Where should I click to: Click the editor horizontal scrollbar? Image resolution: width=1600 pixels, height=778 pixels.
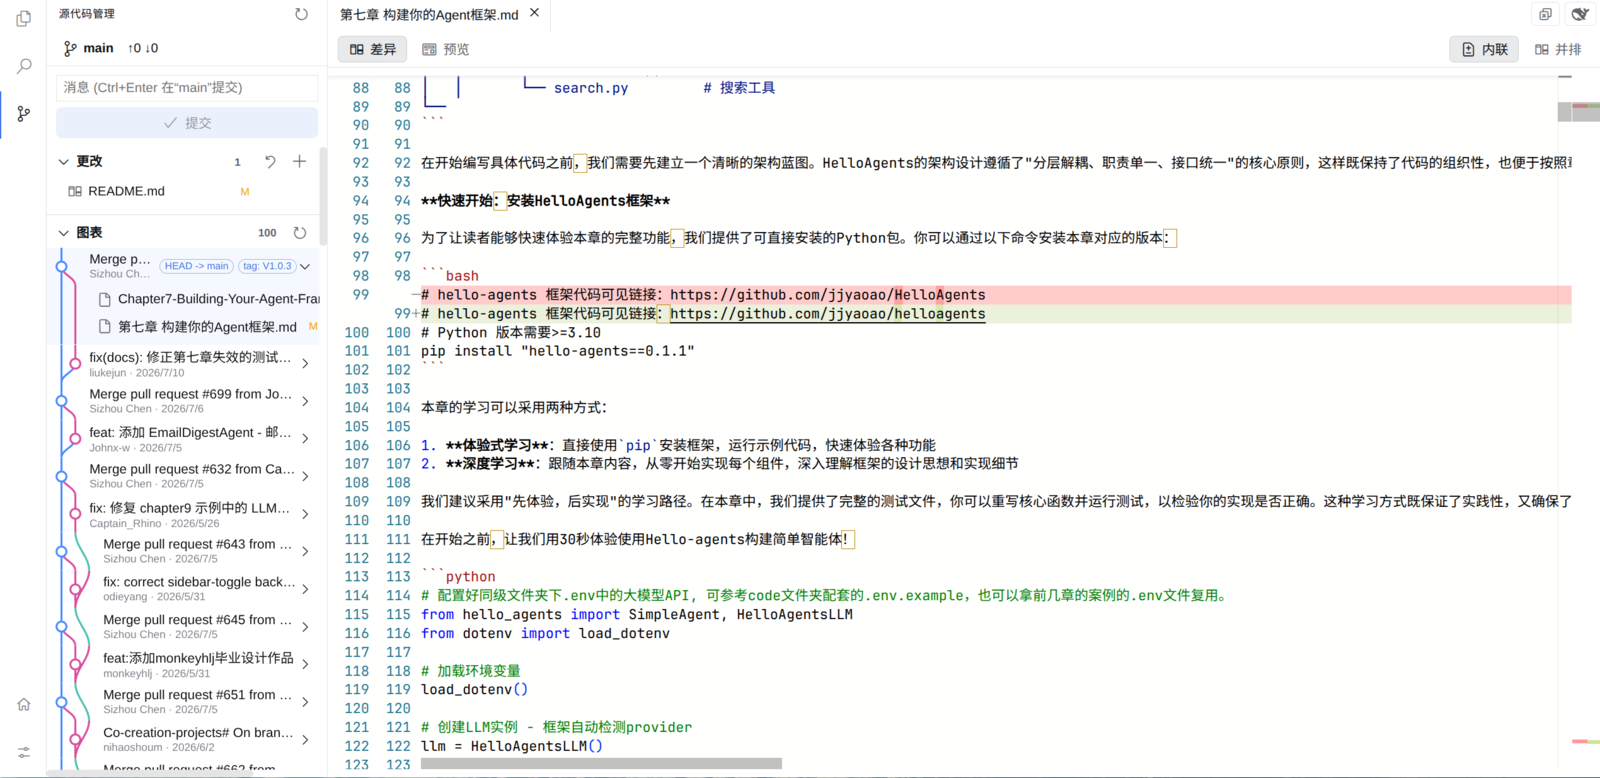pos(601,764)
